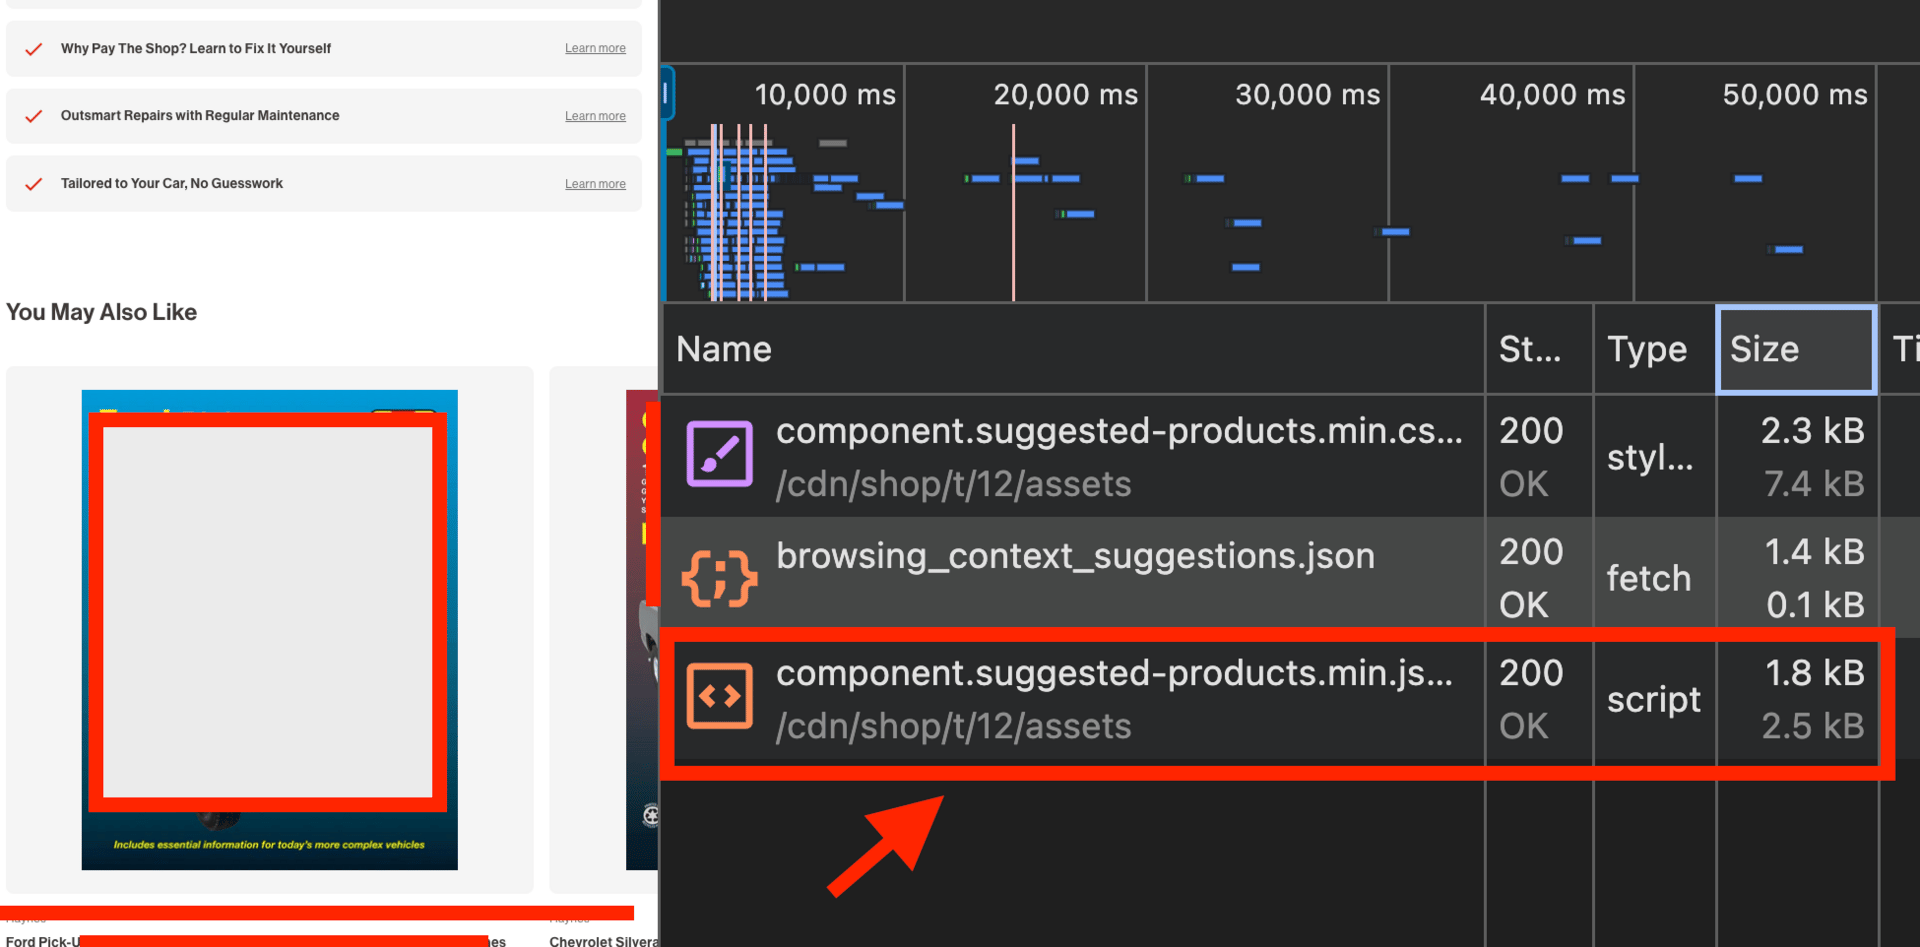Click the red checkmark beside 'Outsmart Repairs'
Image resolution: width=1920 pixels, height=947 pixels.
pyautogui.click(x=34, y=116)
